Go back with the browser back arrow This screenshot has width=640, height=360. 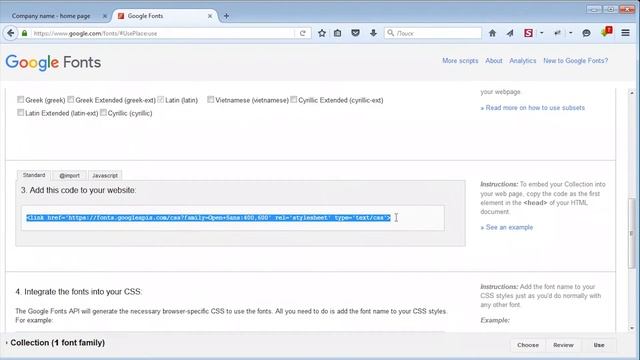(x=11, y=33)
